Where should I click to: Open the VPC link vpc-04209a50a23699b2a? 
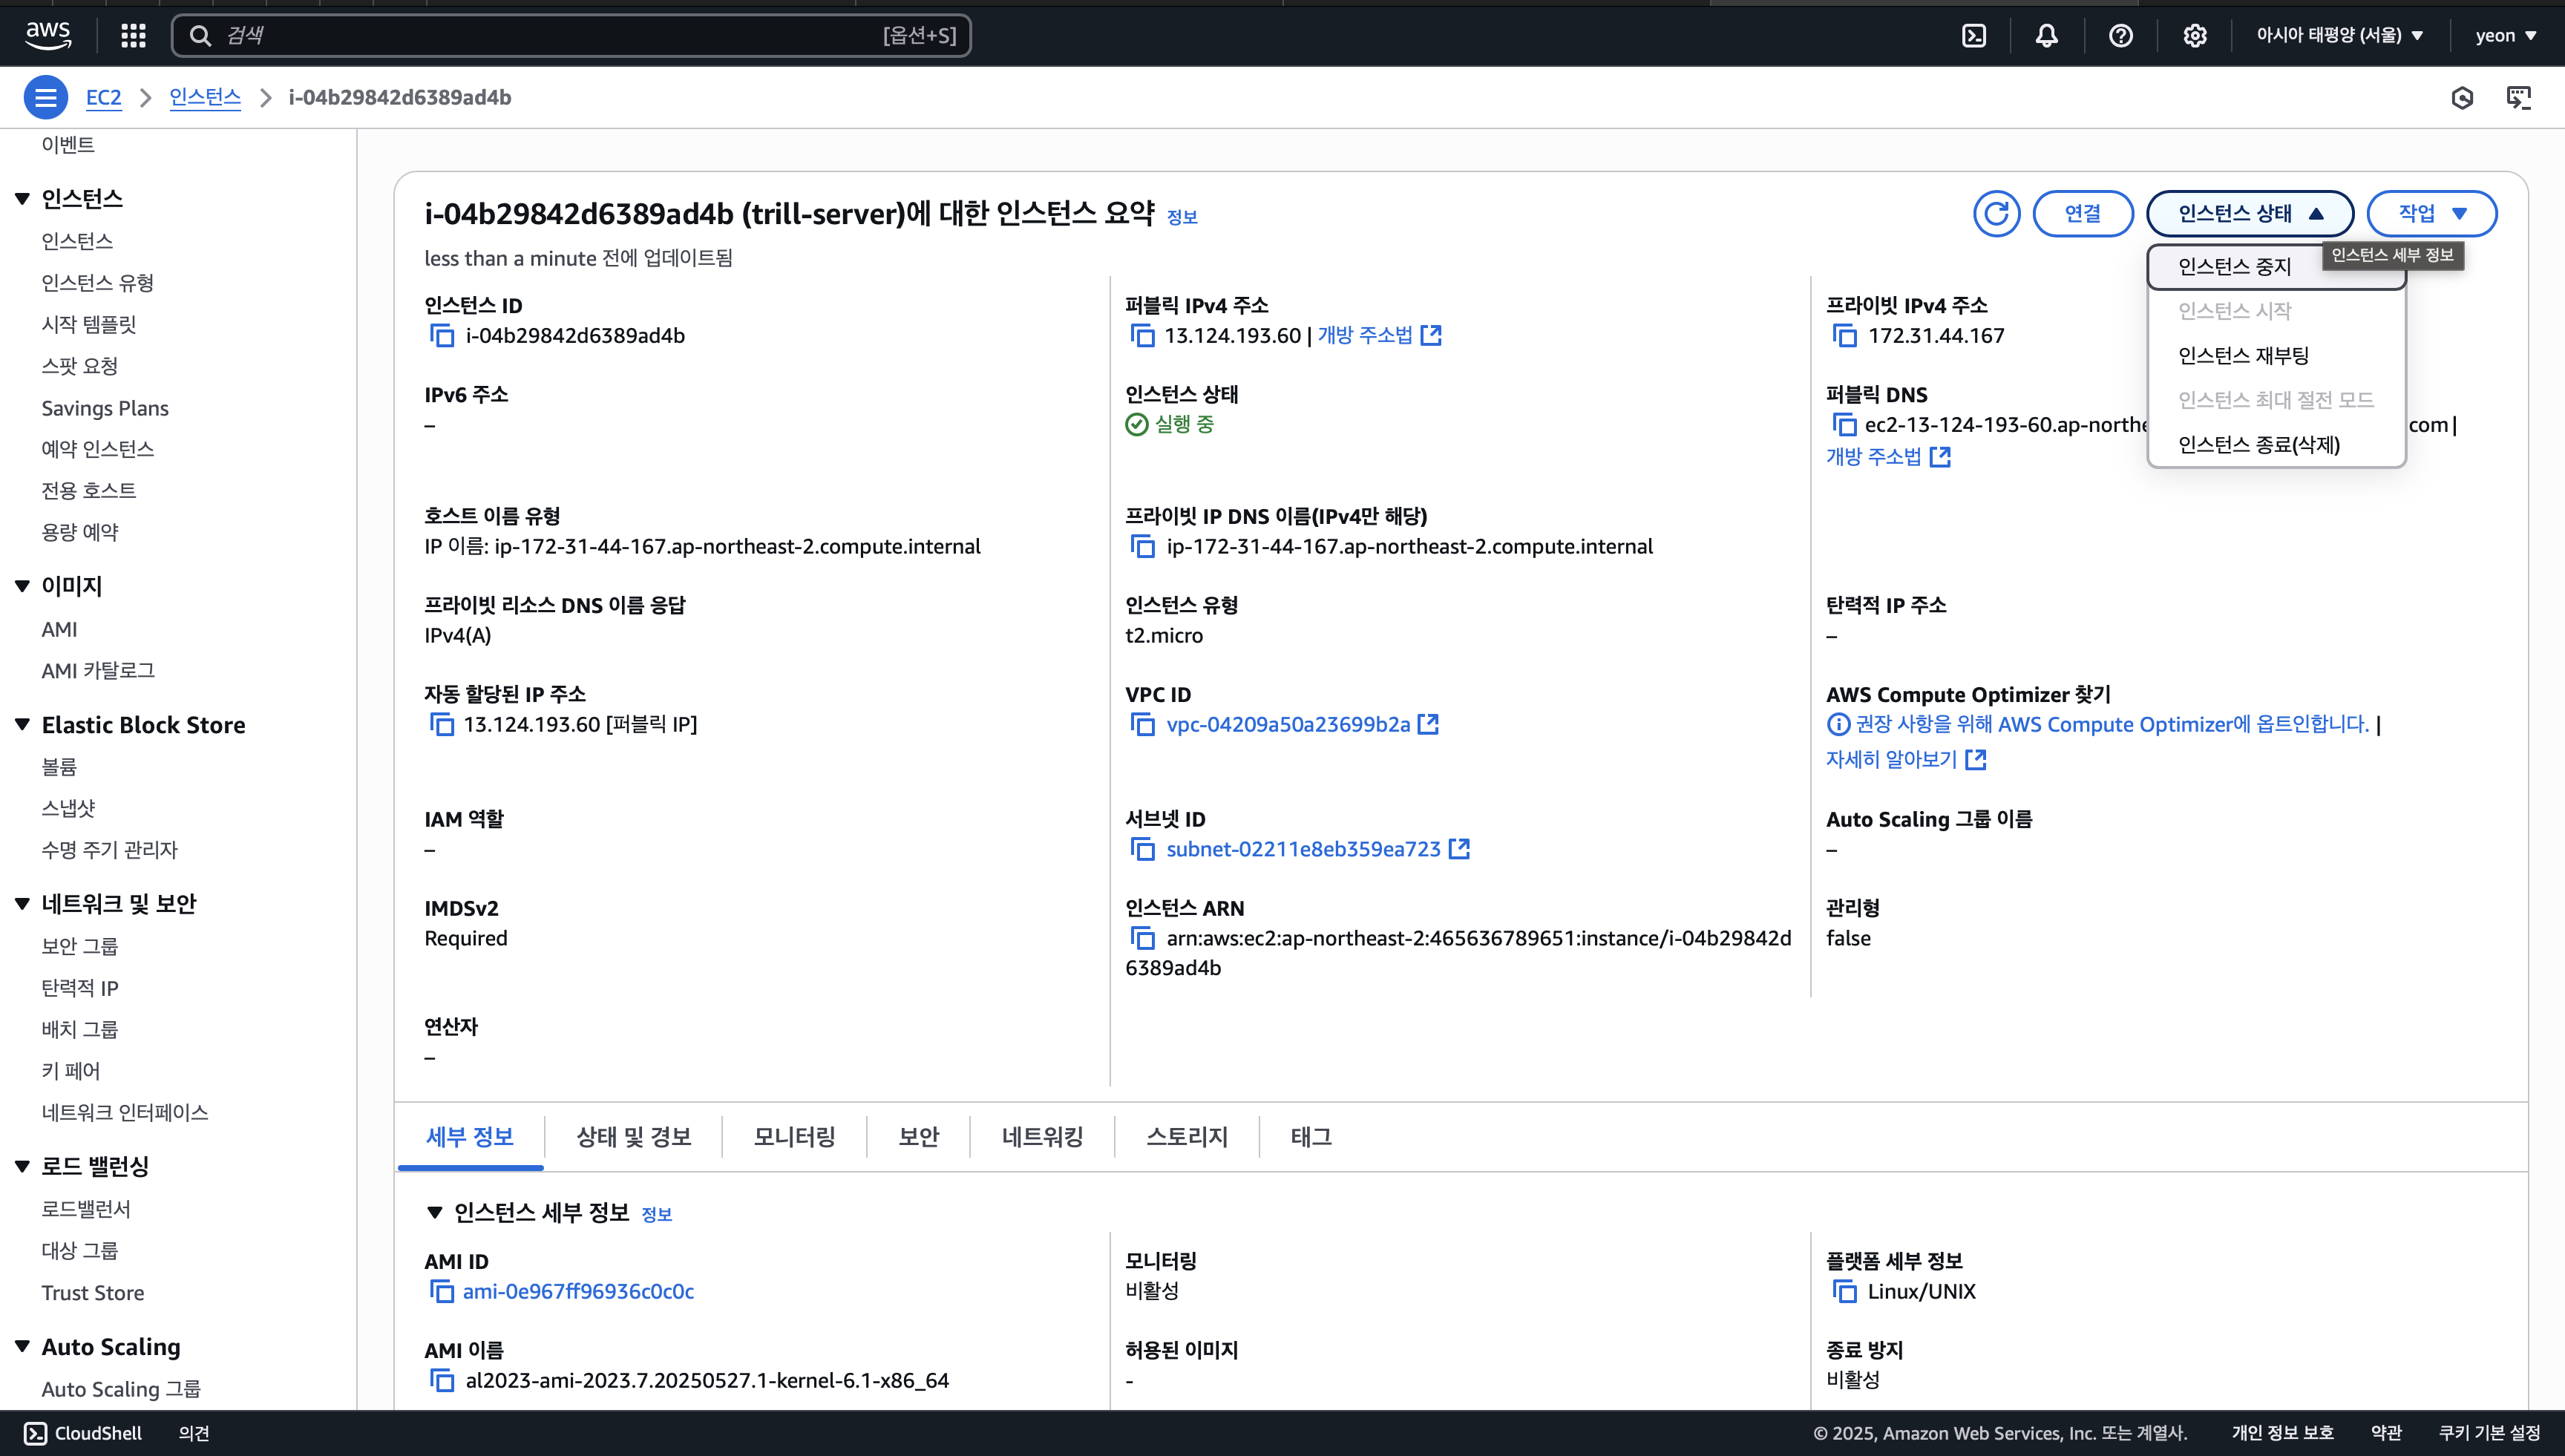(1288, 725)
